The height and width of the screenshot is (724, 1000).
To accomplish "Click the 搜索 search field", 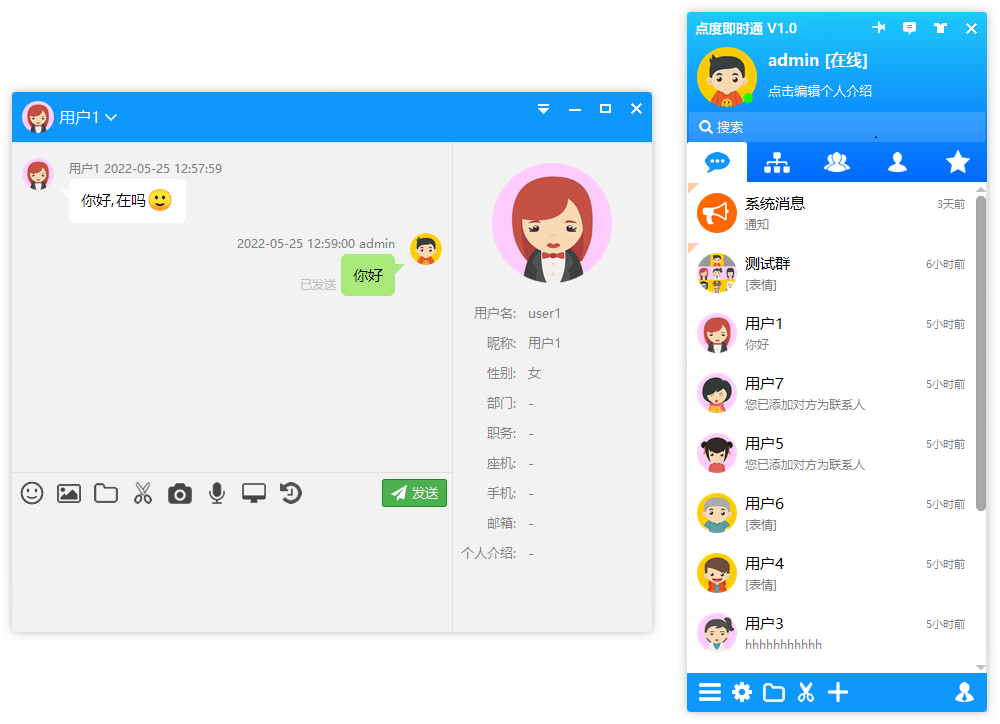I will coord(837,127).
